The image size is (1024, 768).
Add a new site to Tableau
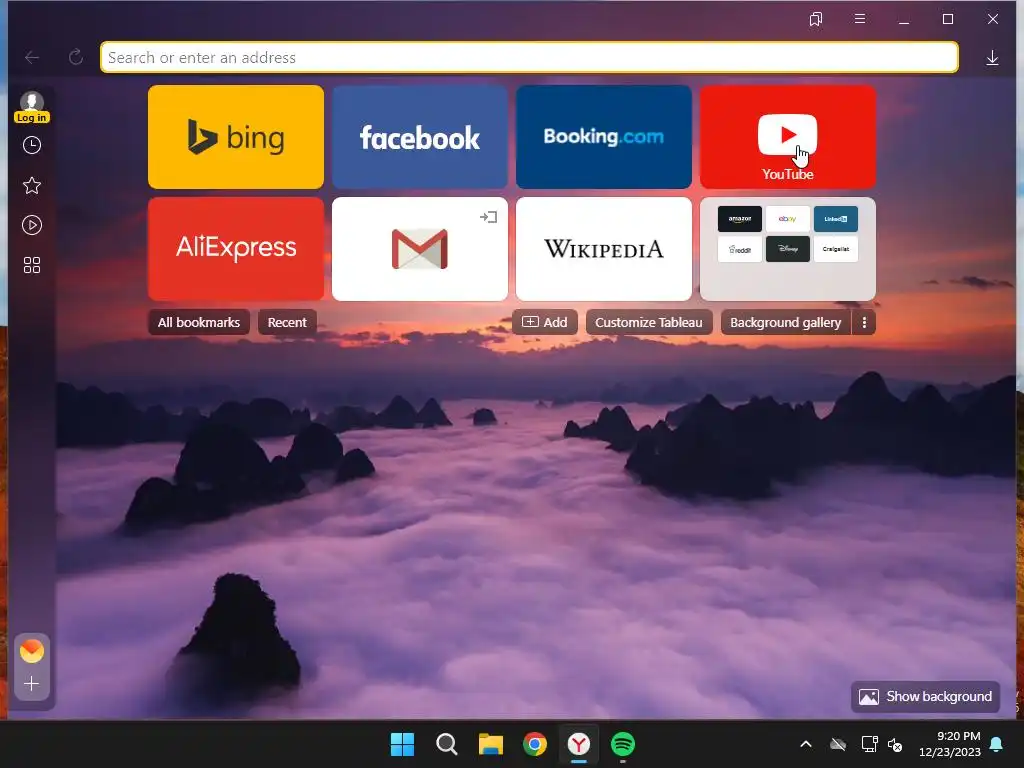[x=545, y=322]
